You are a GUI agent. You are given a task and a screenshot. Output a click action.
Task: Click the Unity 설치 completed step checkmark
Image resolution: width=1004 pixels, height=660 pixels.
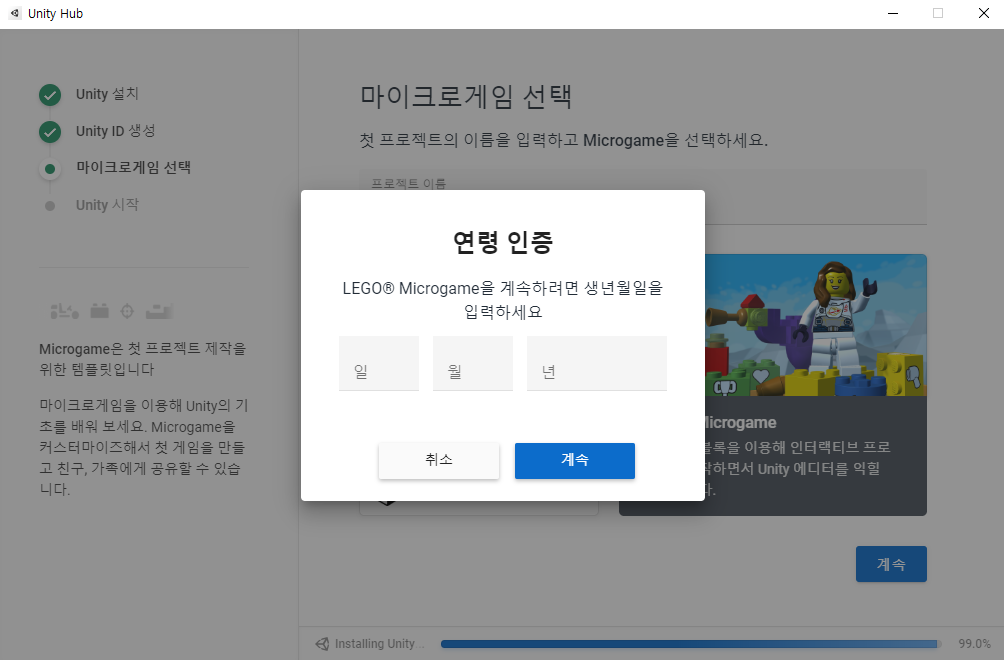(50, 95)
